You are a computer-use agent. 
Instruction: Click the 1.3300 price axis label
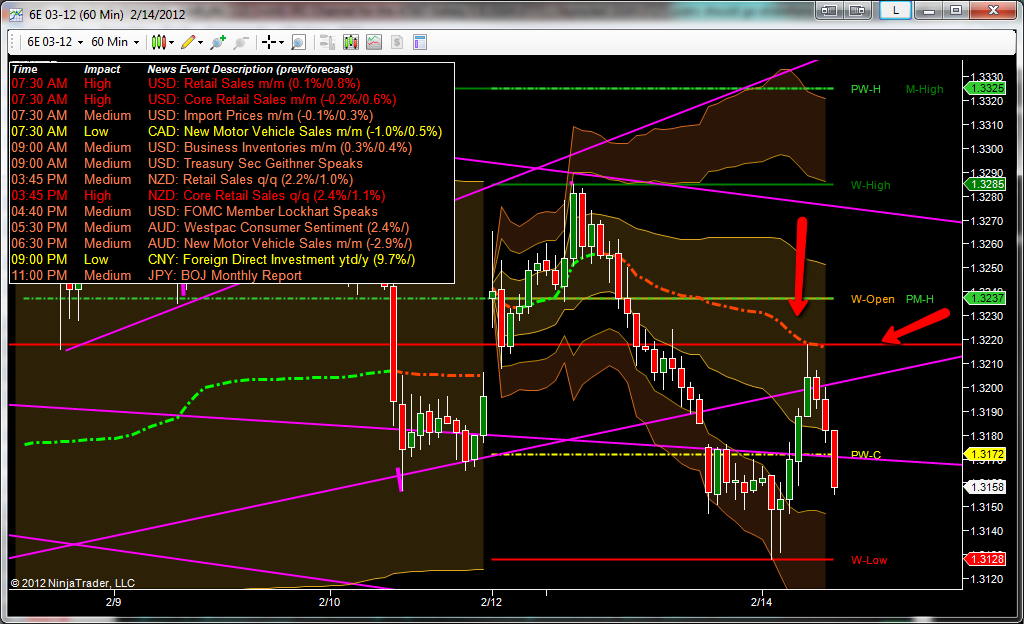[986, 149]
